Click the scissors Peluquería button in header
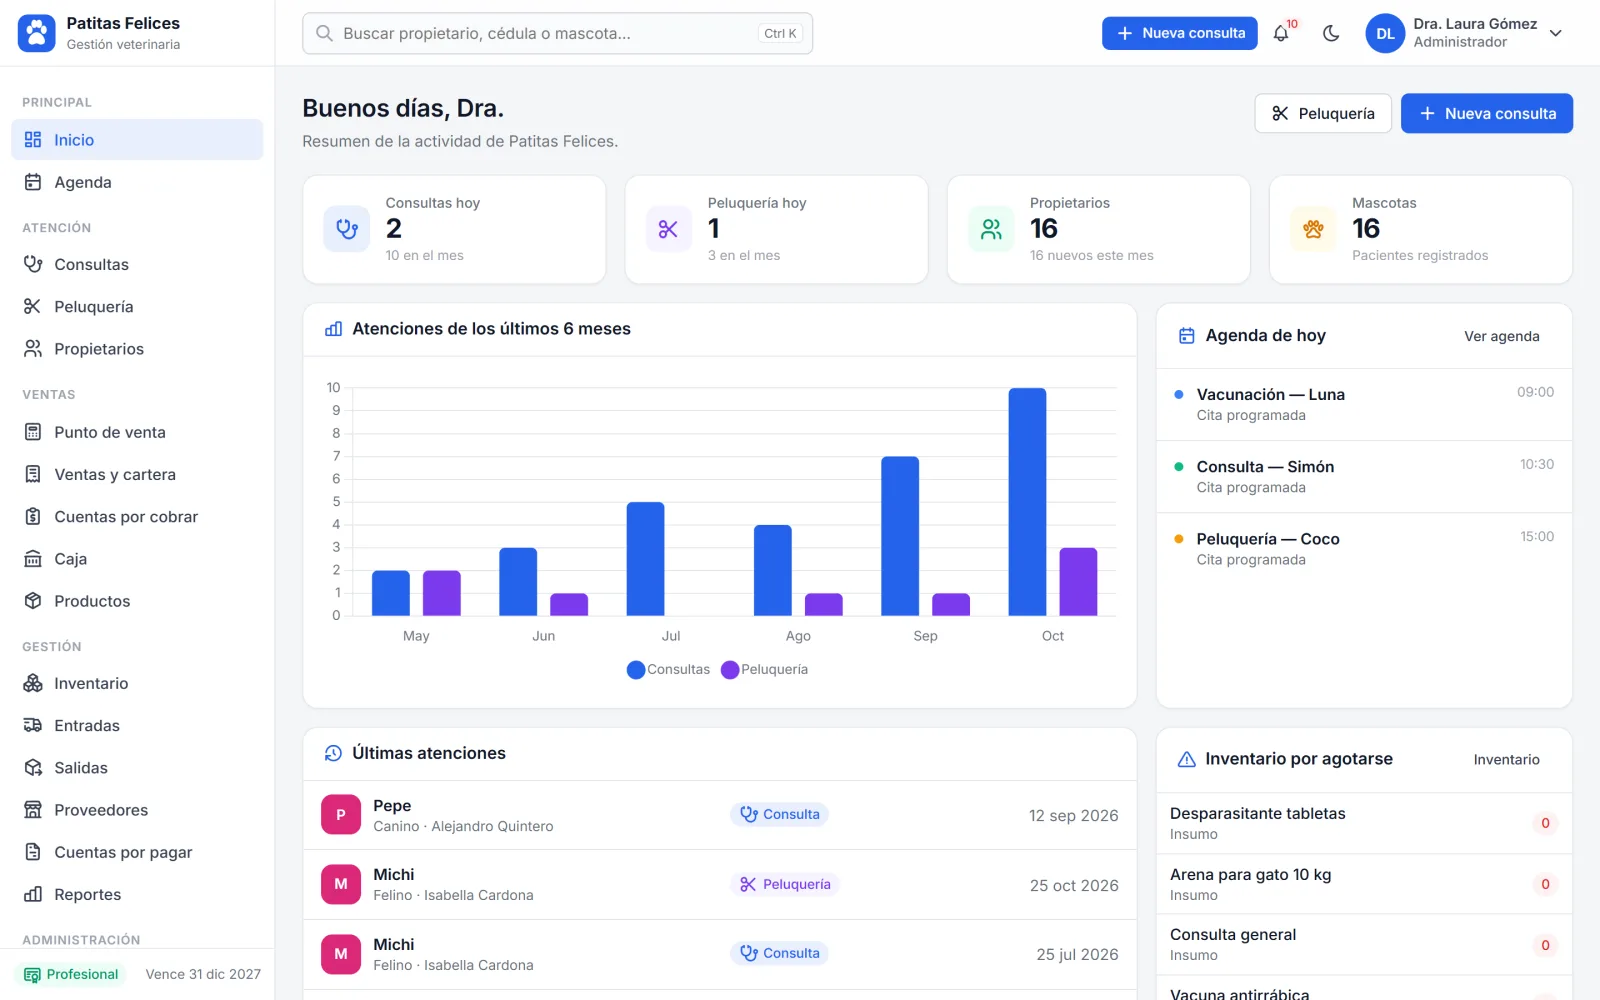This screenshot has height=1000, width=1600. click(1322, 113)
